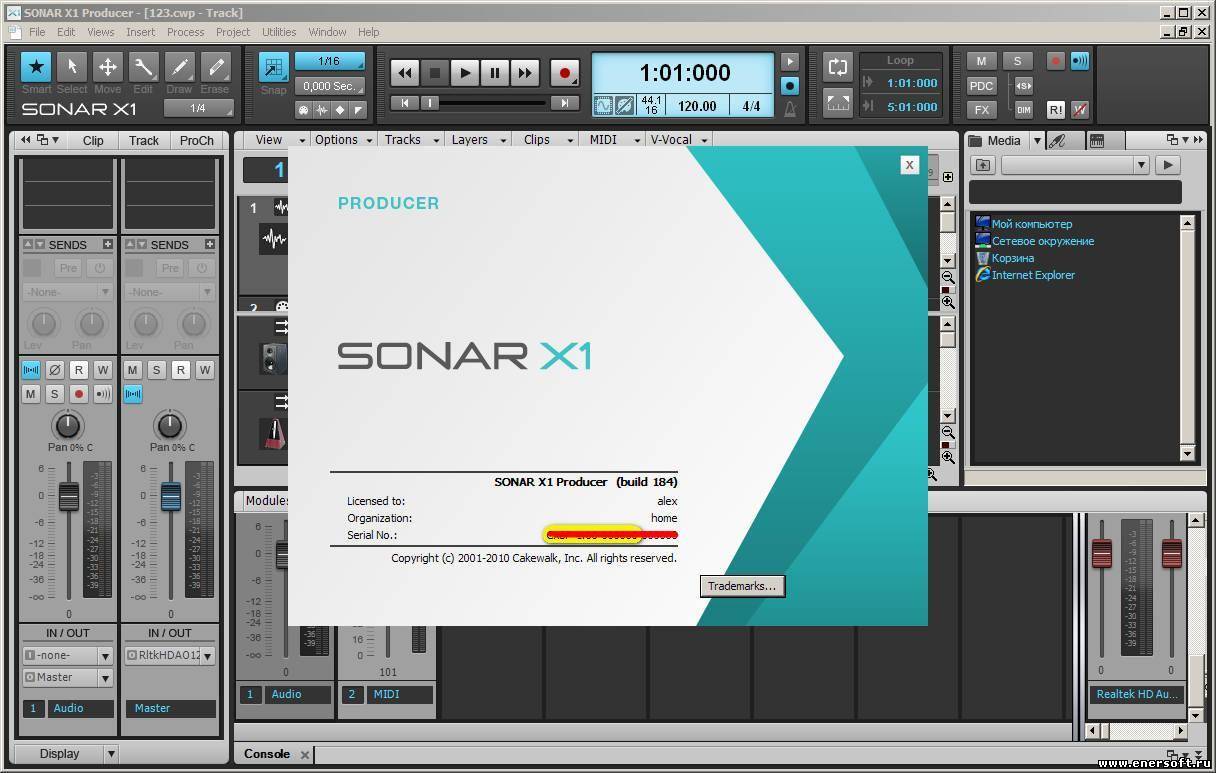
Task: Toggle loop on/off button
Action: (838, 68)
